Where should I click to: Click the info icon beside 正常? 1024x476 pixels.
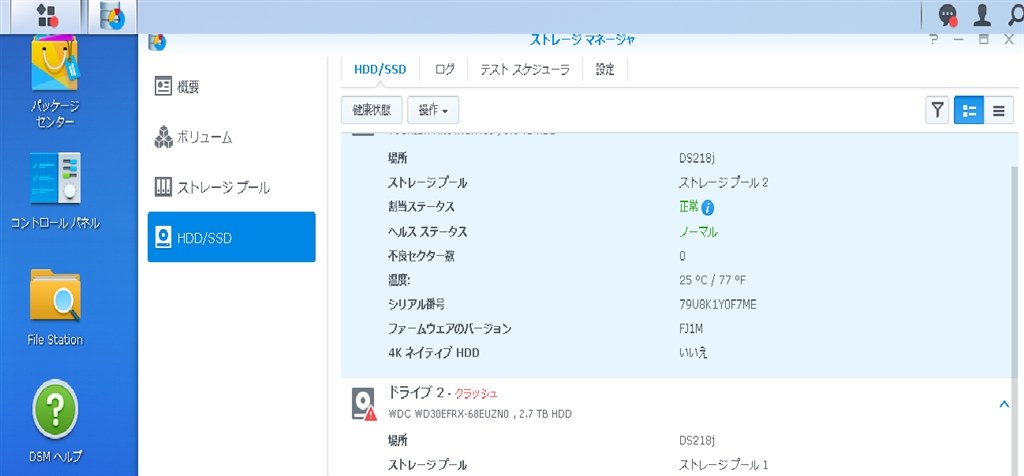[x=707, y=208]
